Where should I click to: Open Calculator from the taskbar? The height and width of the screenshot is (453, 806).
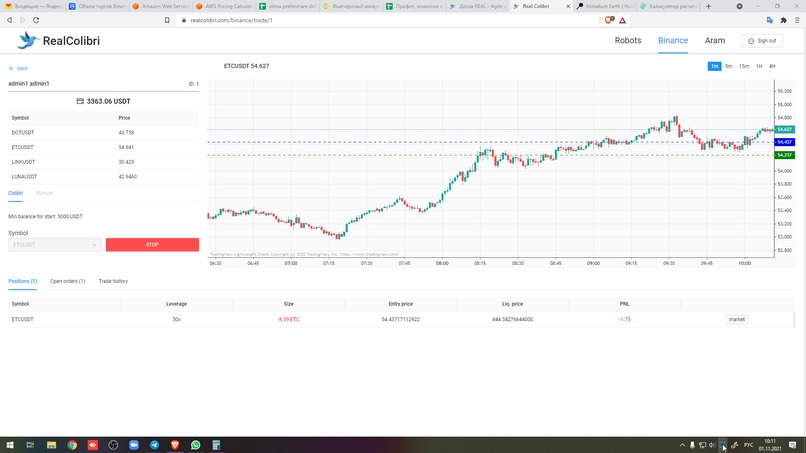[x=216, y=445]
